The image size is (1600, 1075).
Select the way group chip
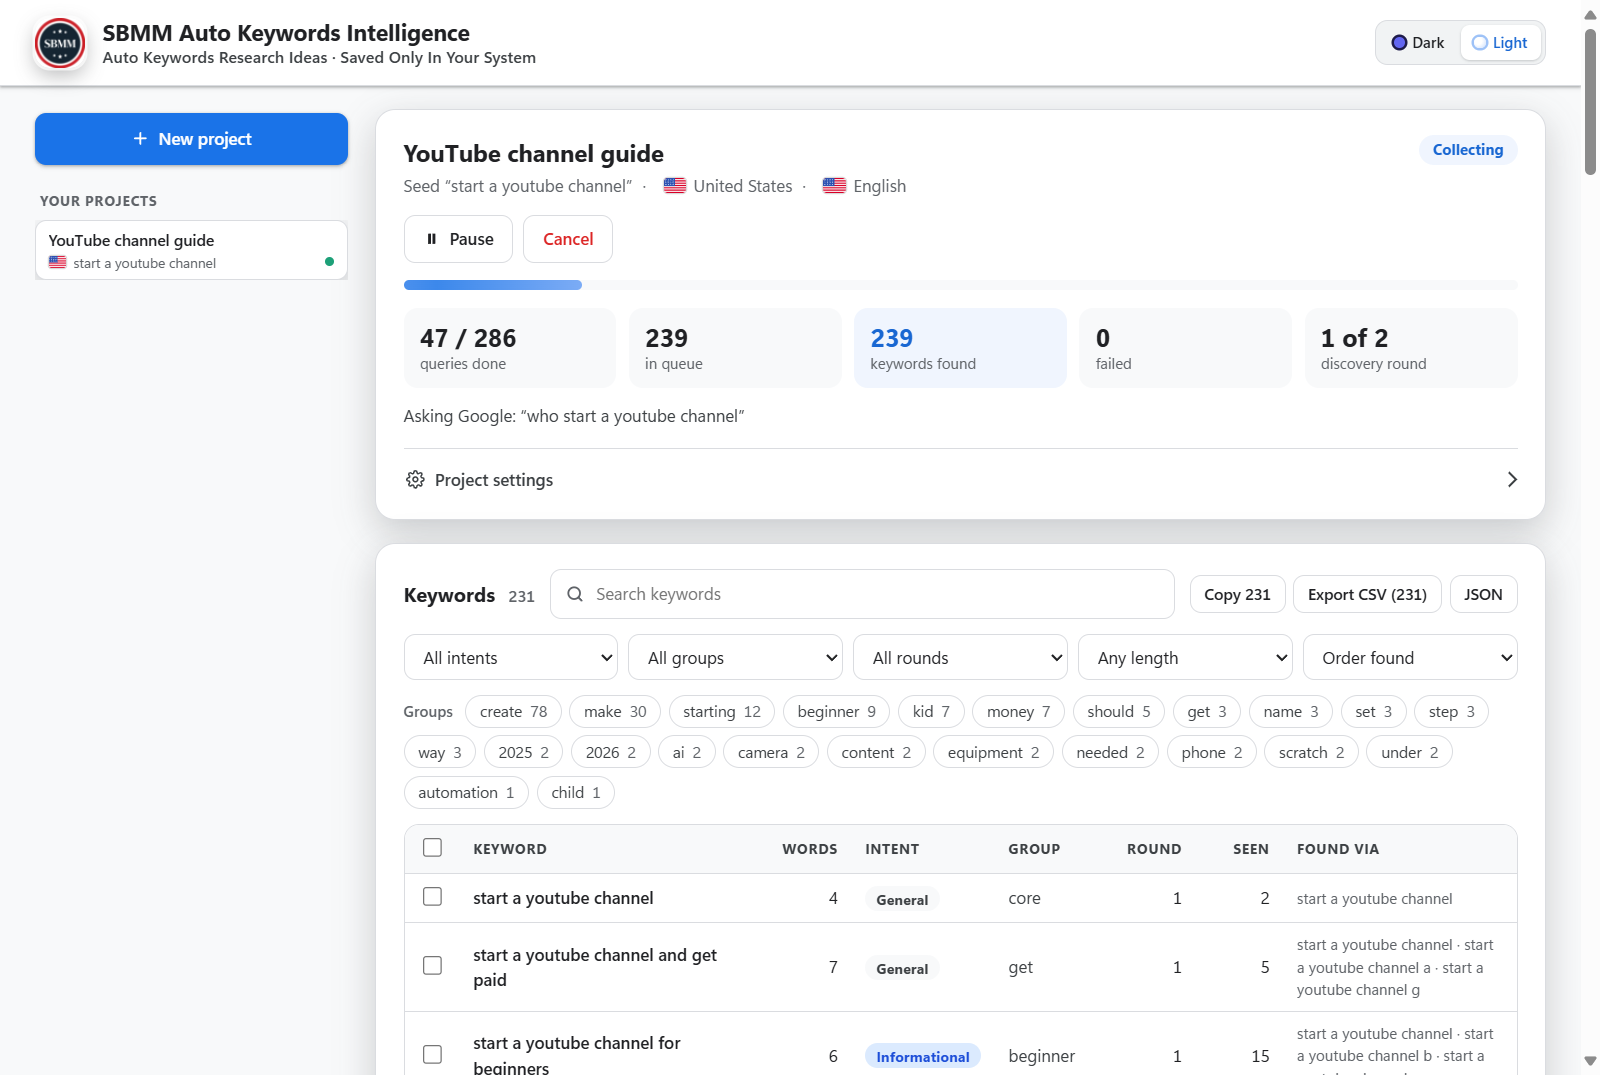click(x=440, y=753)
